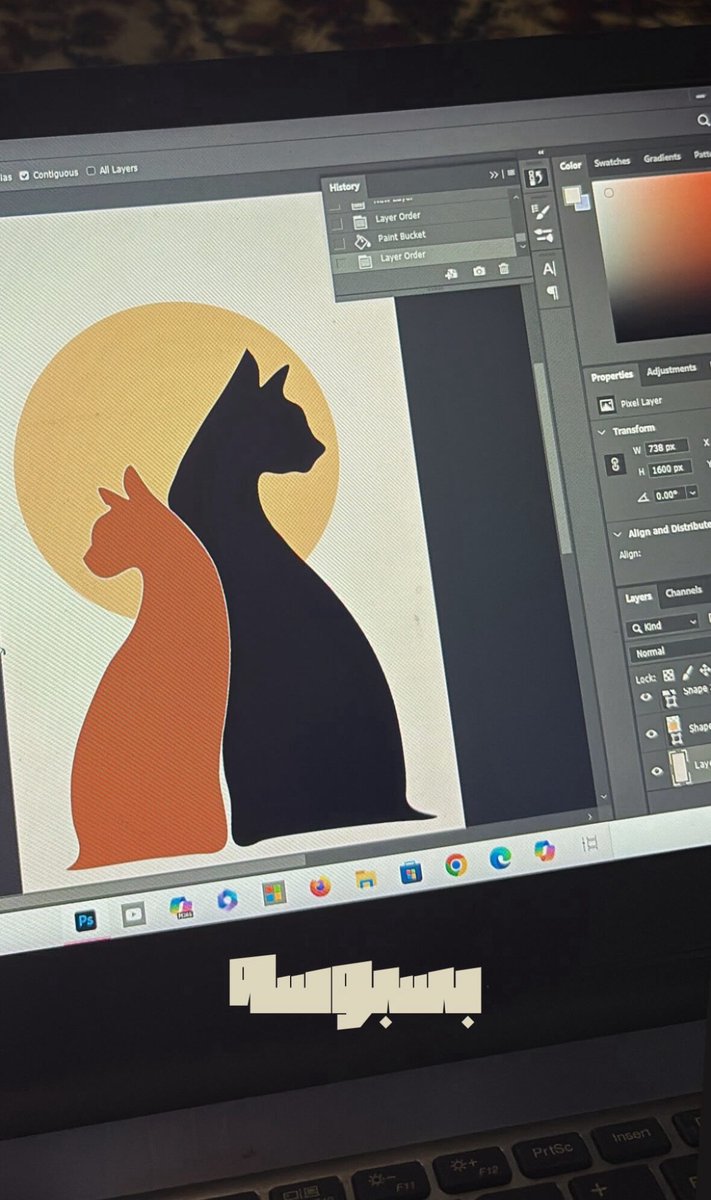Collapse the Transform section

(602, 432)
